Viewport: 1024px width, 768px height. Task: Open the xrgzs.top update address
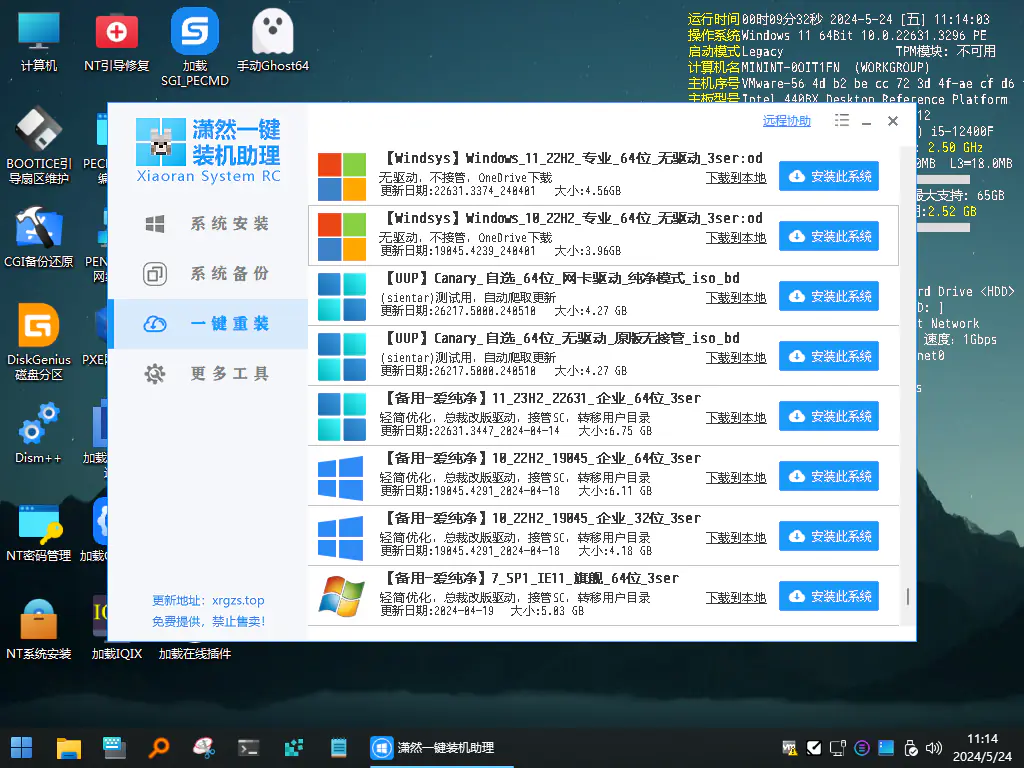(238, 601)
